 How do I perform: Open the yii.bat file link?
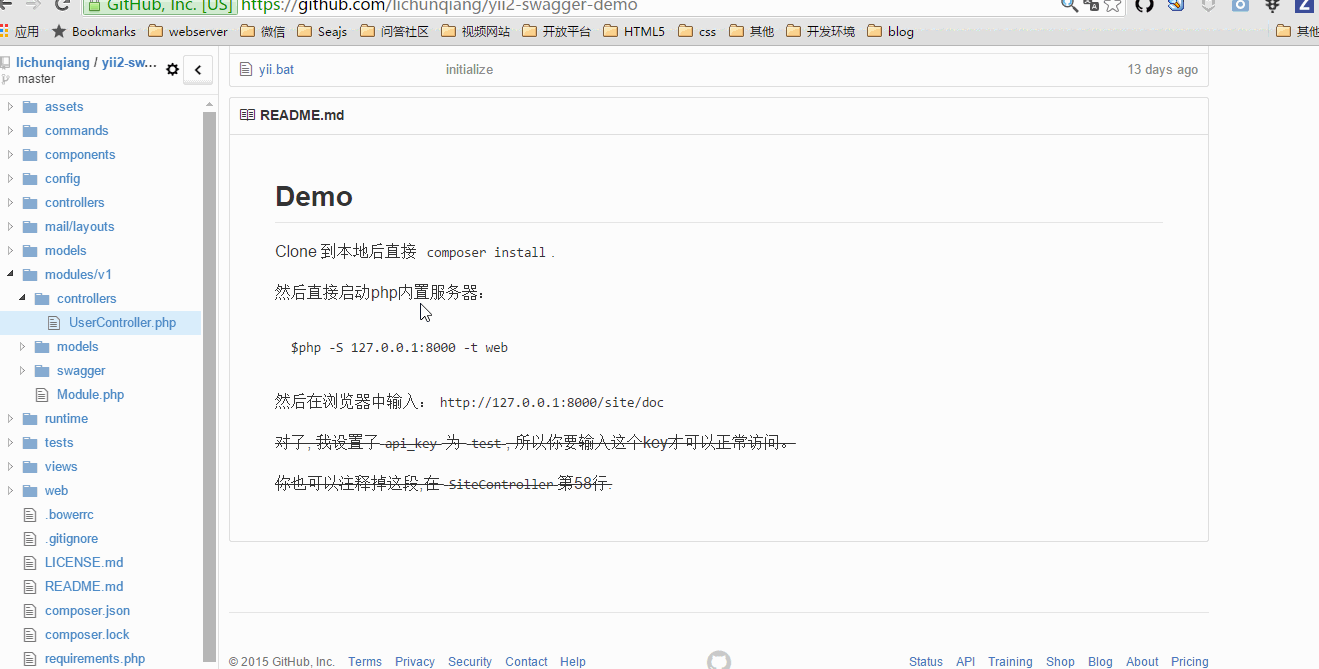point(276,70)
